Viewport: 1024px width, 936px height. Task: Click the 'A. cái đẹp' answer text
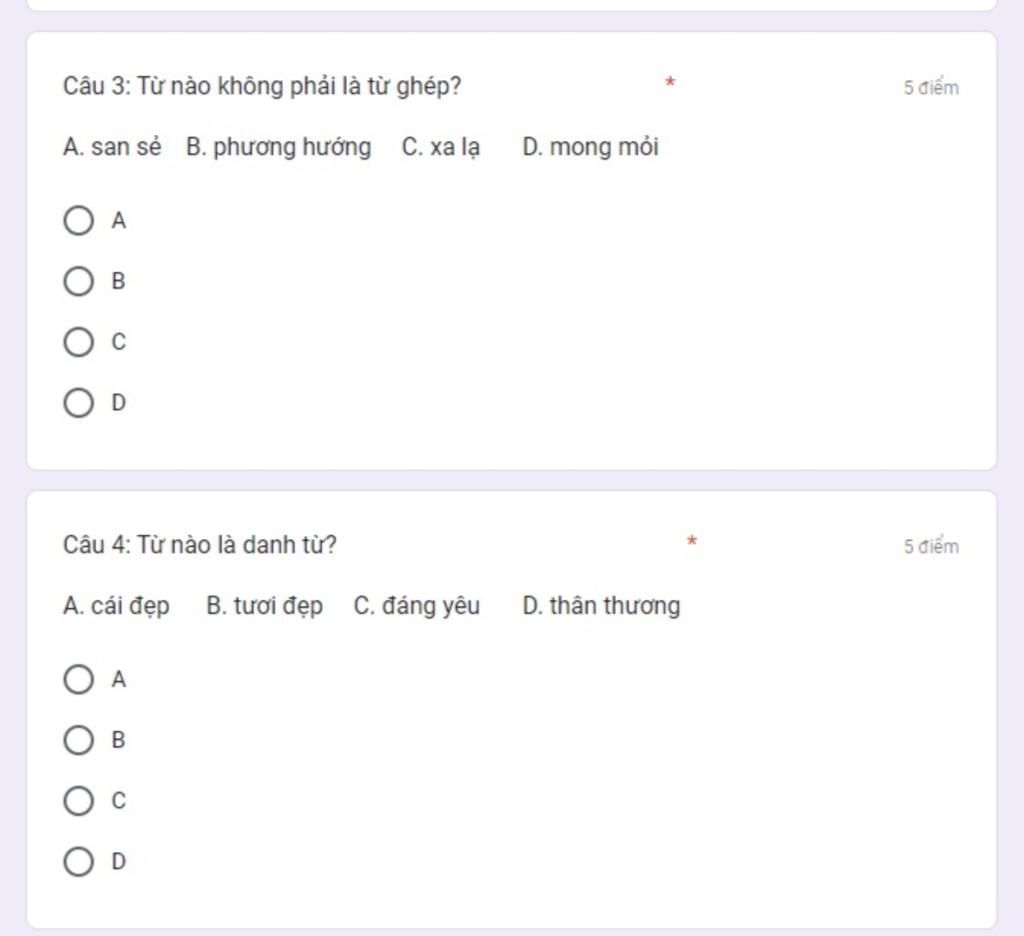[x=116, y=606]
